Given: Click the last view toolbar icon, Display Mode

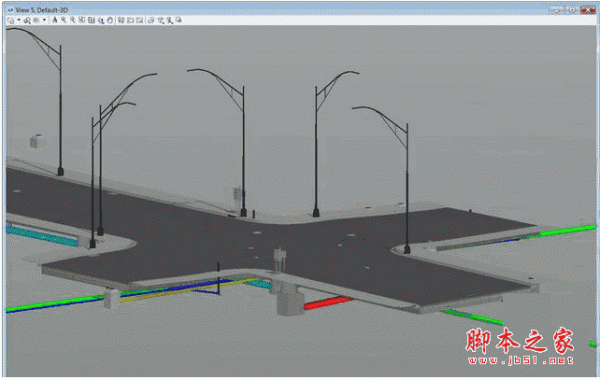Looking at the screenshot, I should (179, 20).
